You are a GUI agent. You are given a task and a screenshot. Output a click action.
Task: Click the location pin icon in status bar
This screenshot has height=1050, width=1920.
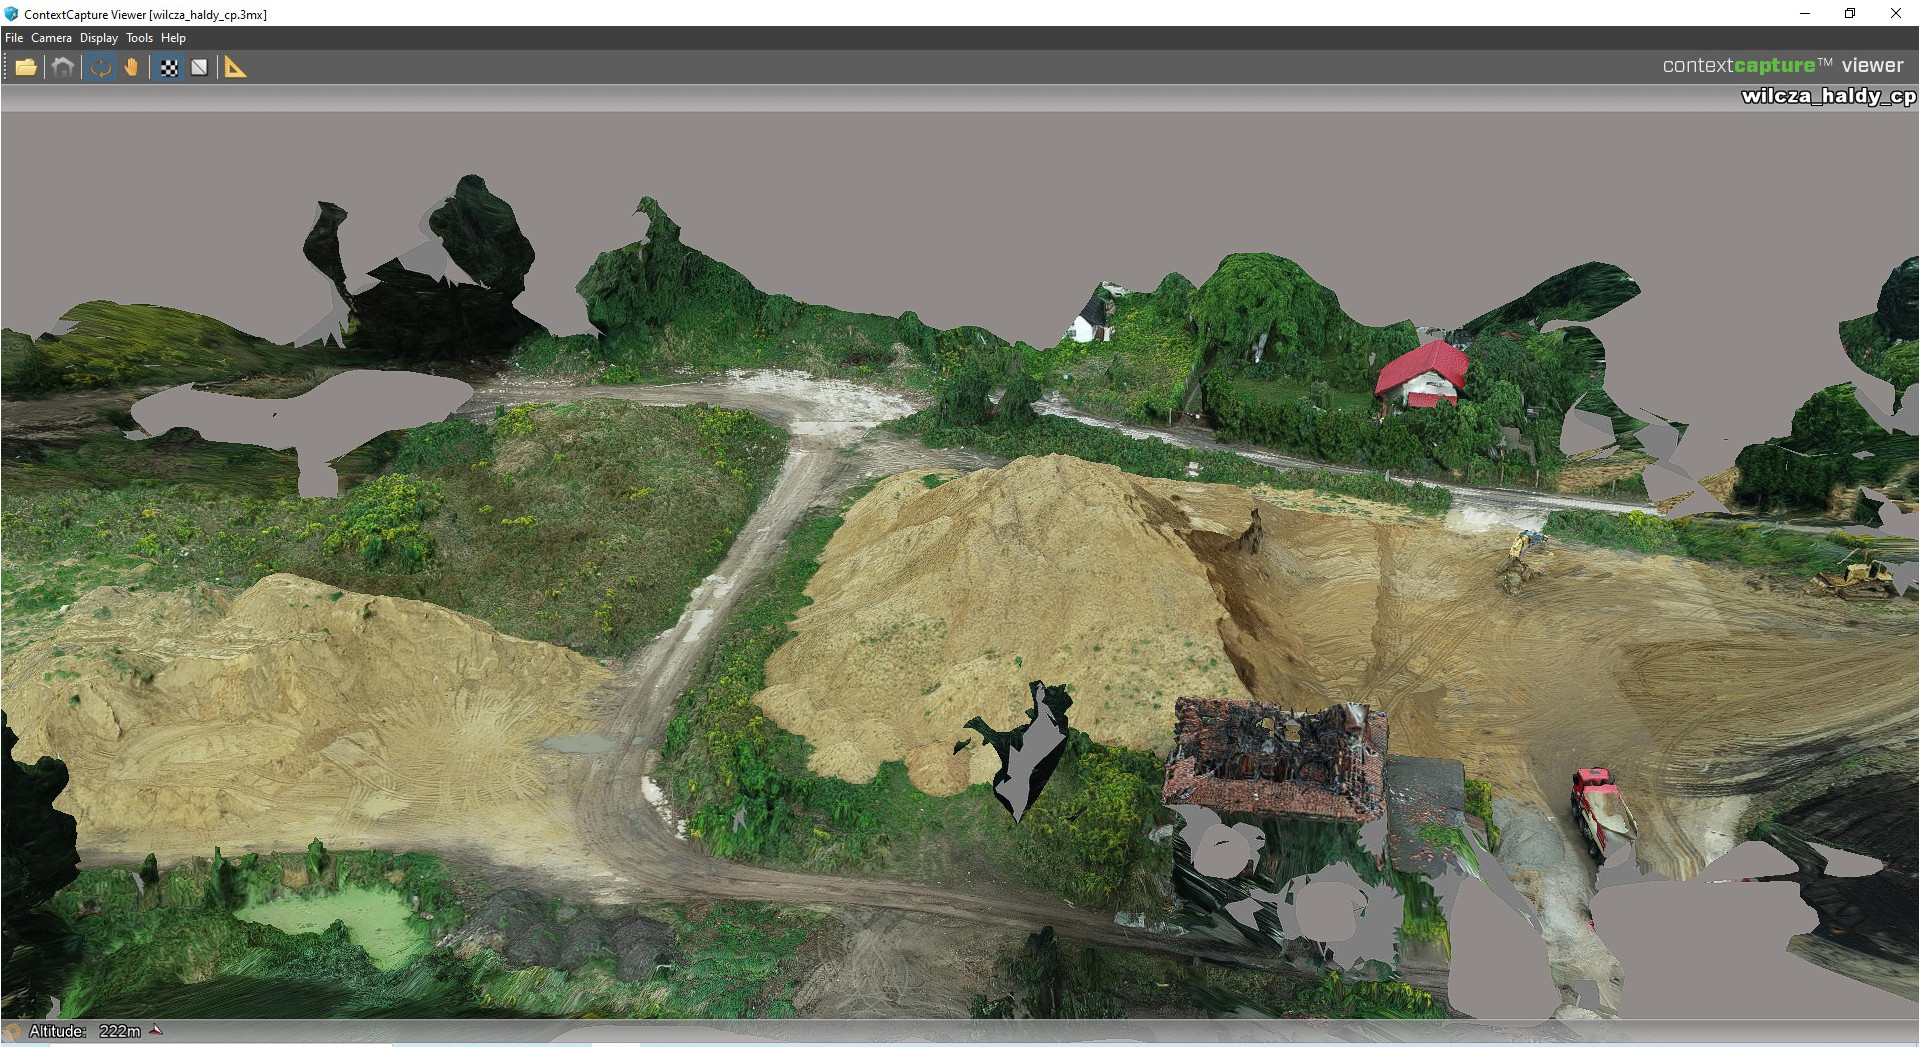tap(13, 1031)
